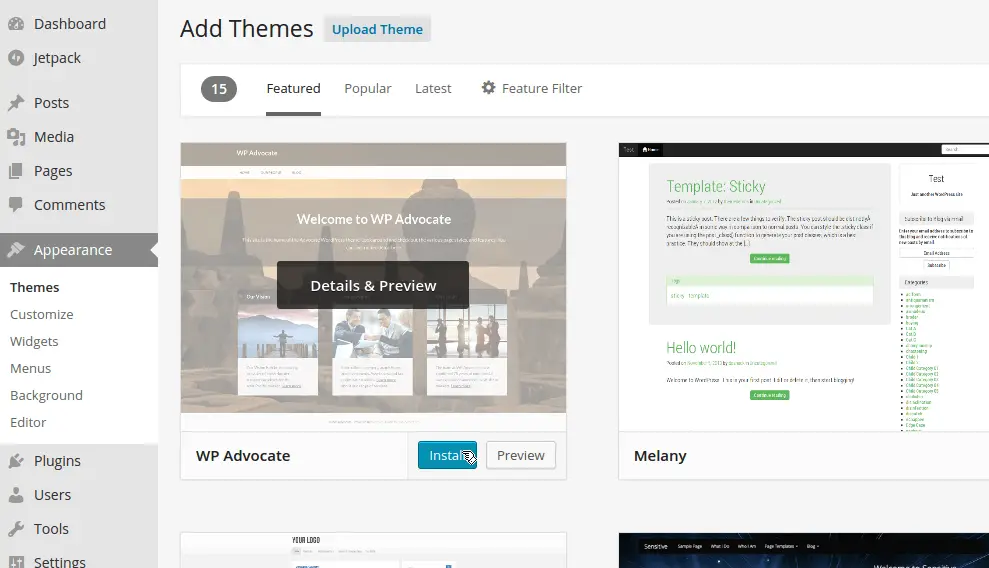Image resolution: width=989 pixels, height=568 pixels.
Task: Click the Appearance paintbrush icon
Action: click(x=16, y=250)
